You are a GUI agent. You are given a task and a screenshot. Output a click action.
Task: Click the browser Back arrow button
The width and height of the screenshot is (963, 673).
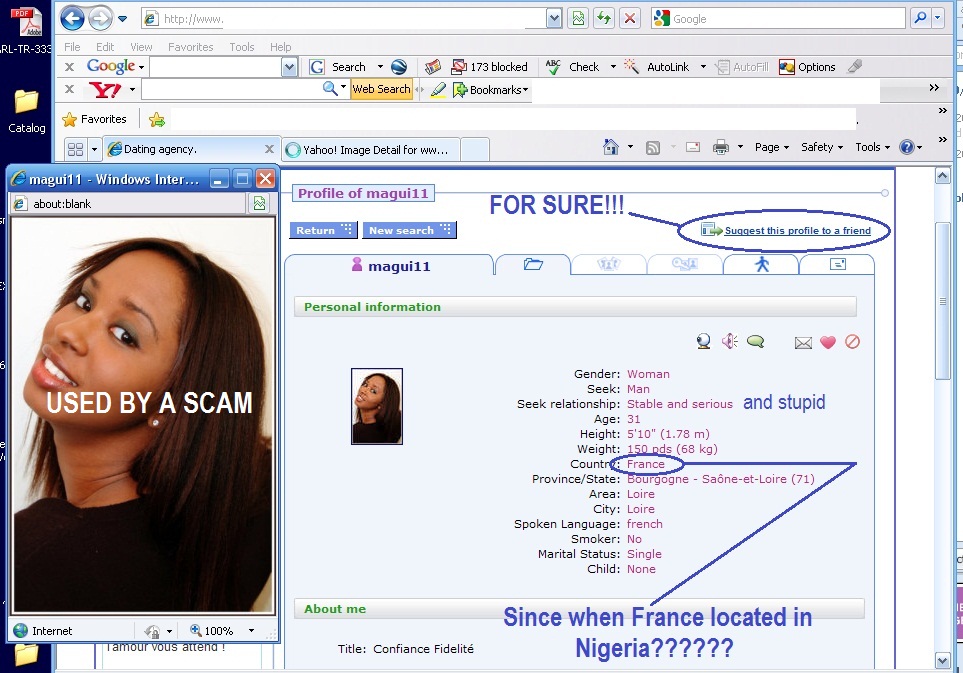tap(72, 18)
